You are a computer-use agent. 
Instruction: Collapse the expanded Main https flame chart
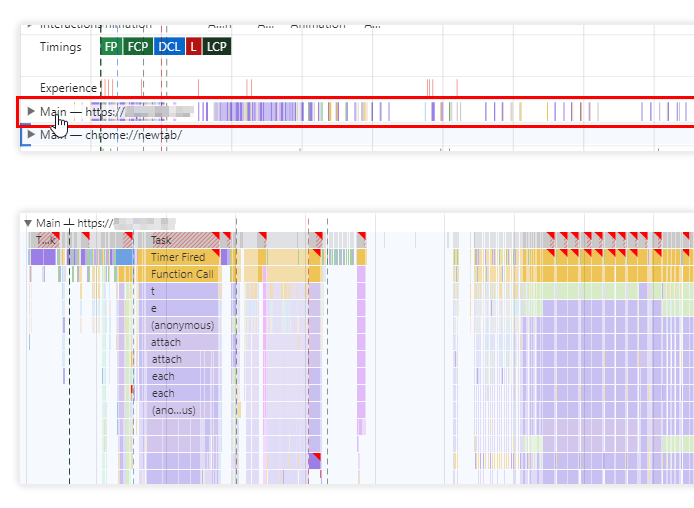click(x=28, y=223)
